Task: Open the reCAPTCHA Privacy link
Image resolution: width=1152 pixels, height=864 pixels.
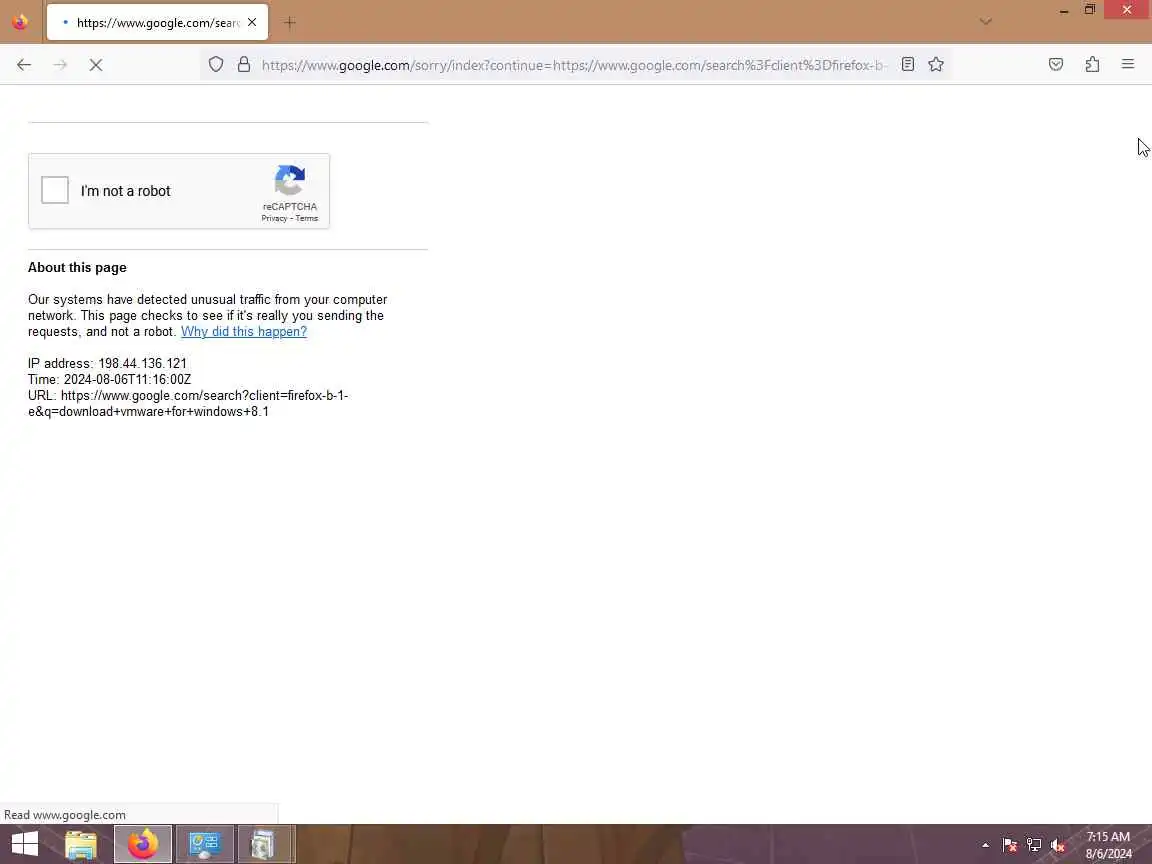Action: [x=274, y=218]
